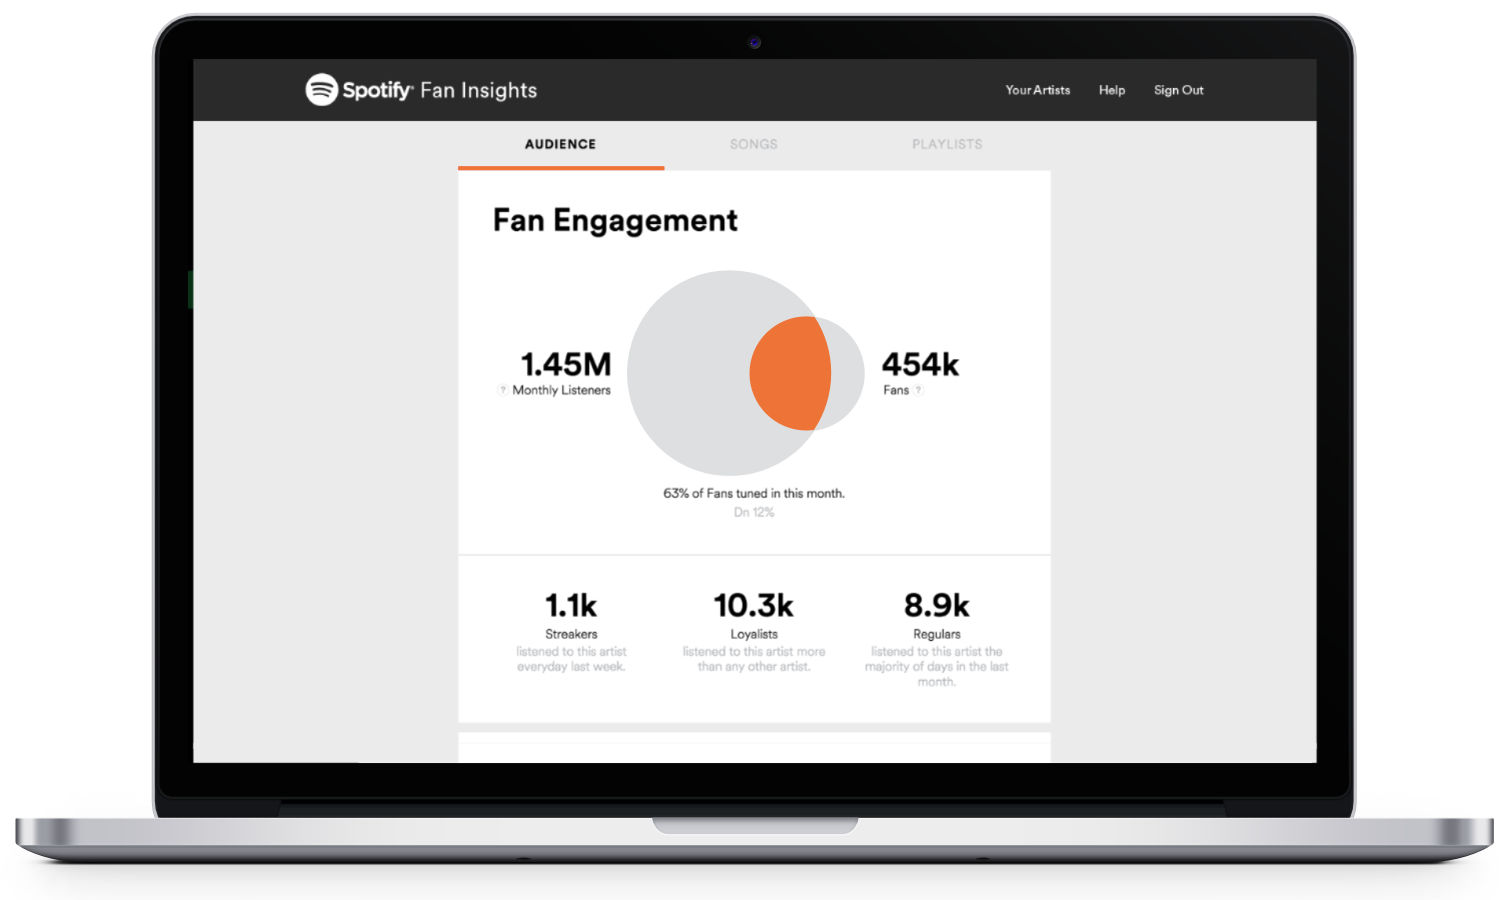Image resolution: width=1500 pixels, height=900 pixels.
Task: Click the Spotify logo icon
Action: click(x=321, y=90)
